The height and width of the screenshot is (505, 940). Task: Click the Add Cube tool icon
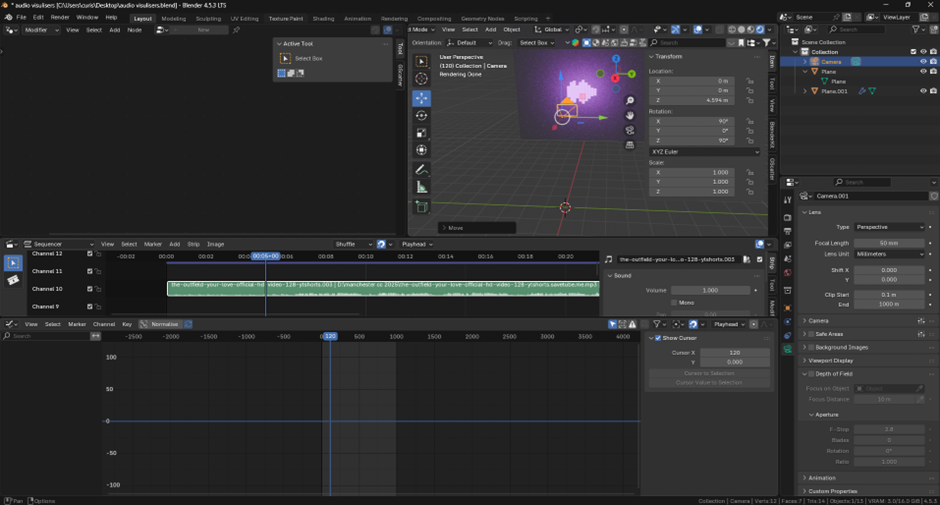(x=421, y=207)
